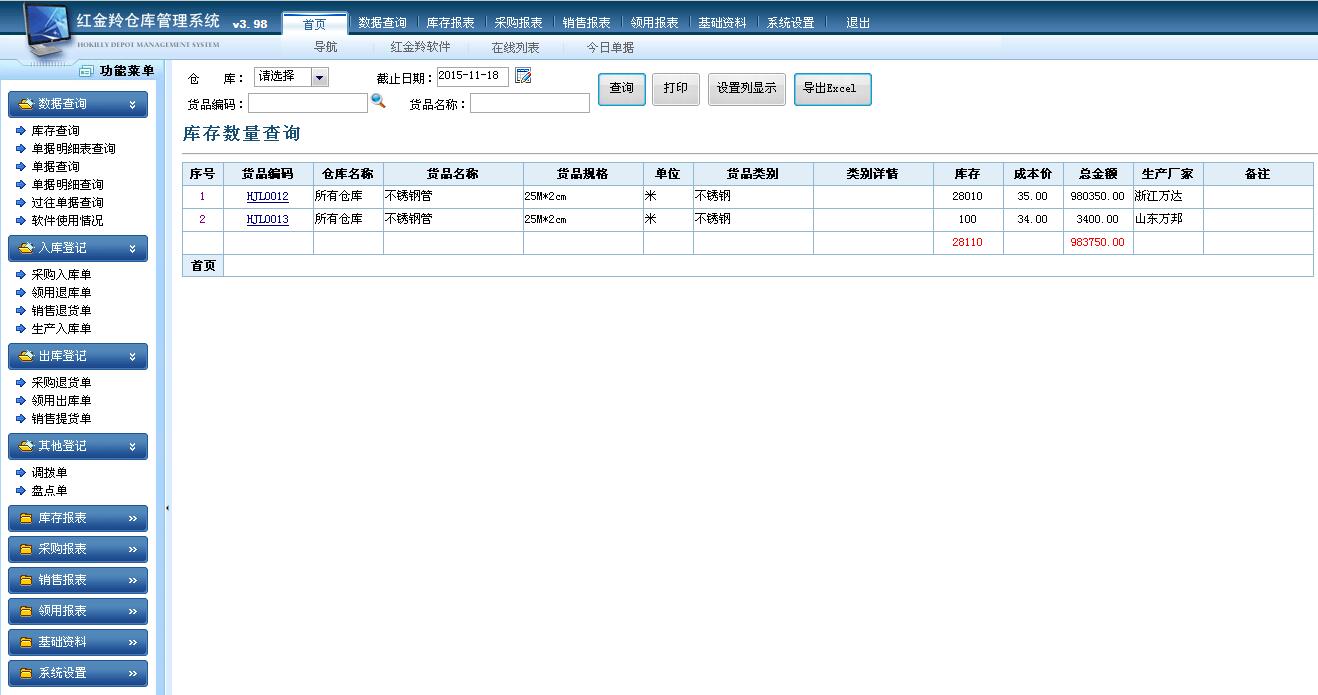The width and height of the screenshot is (1318, 695).
Task: Collapse the 数据查询 sidebar section
Action: 132,105
